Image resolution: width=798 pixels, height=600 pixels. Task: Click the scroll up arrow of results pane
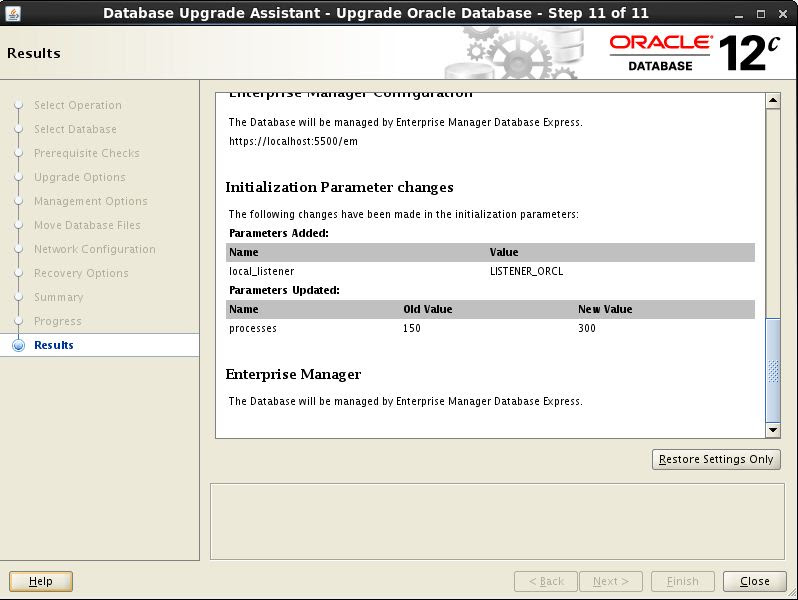(773, 101)
